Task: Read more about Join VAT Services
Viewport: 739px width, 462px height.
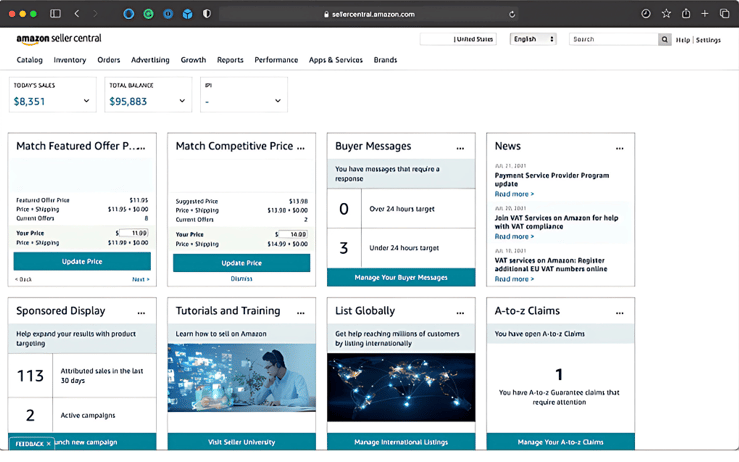Action: click(514, 237)
